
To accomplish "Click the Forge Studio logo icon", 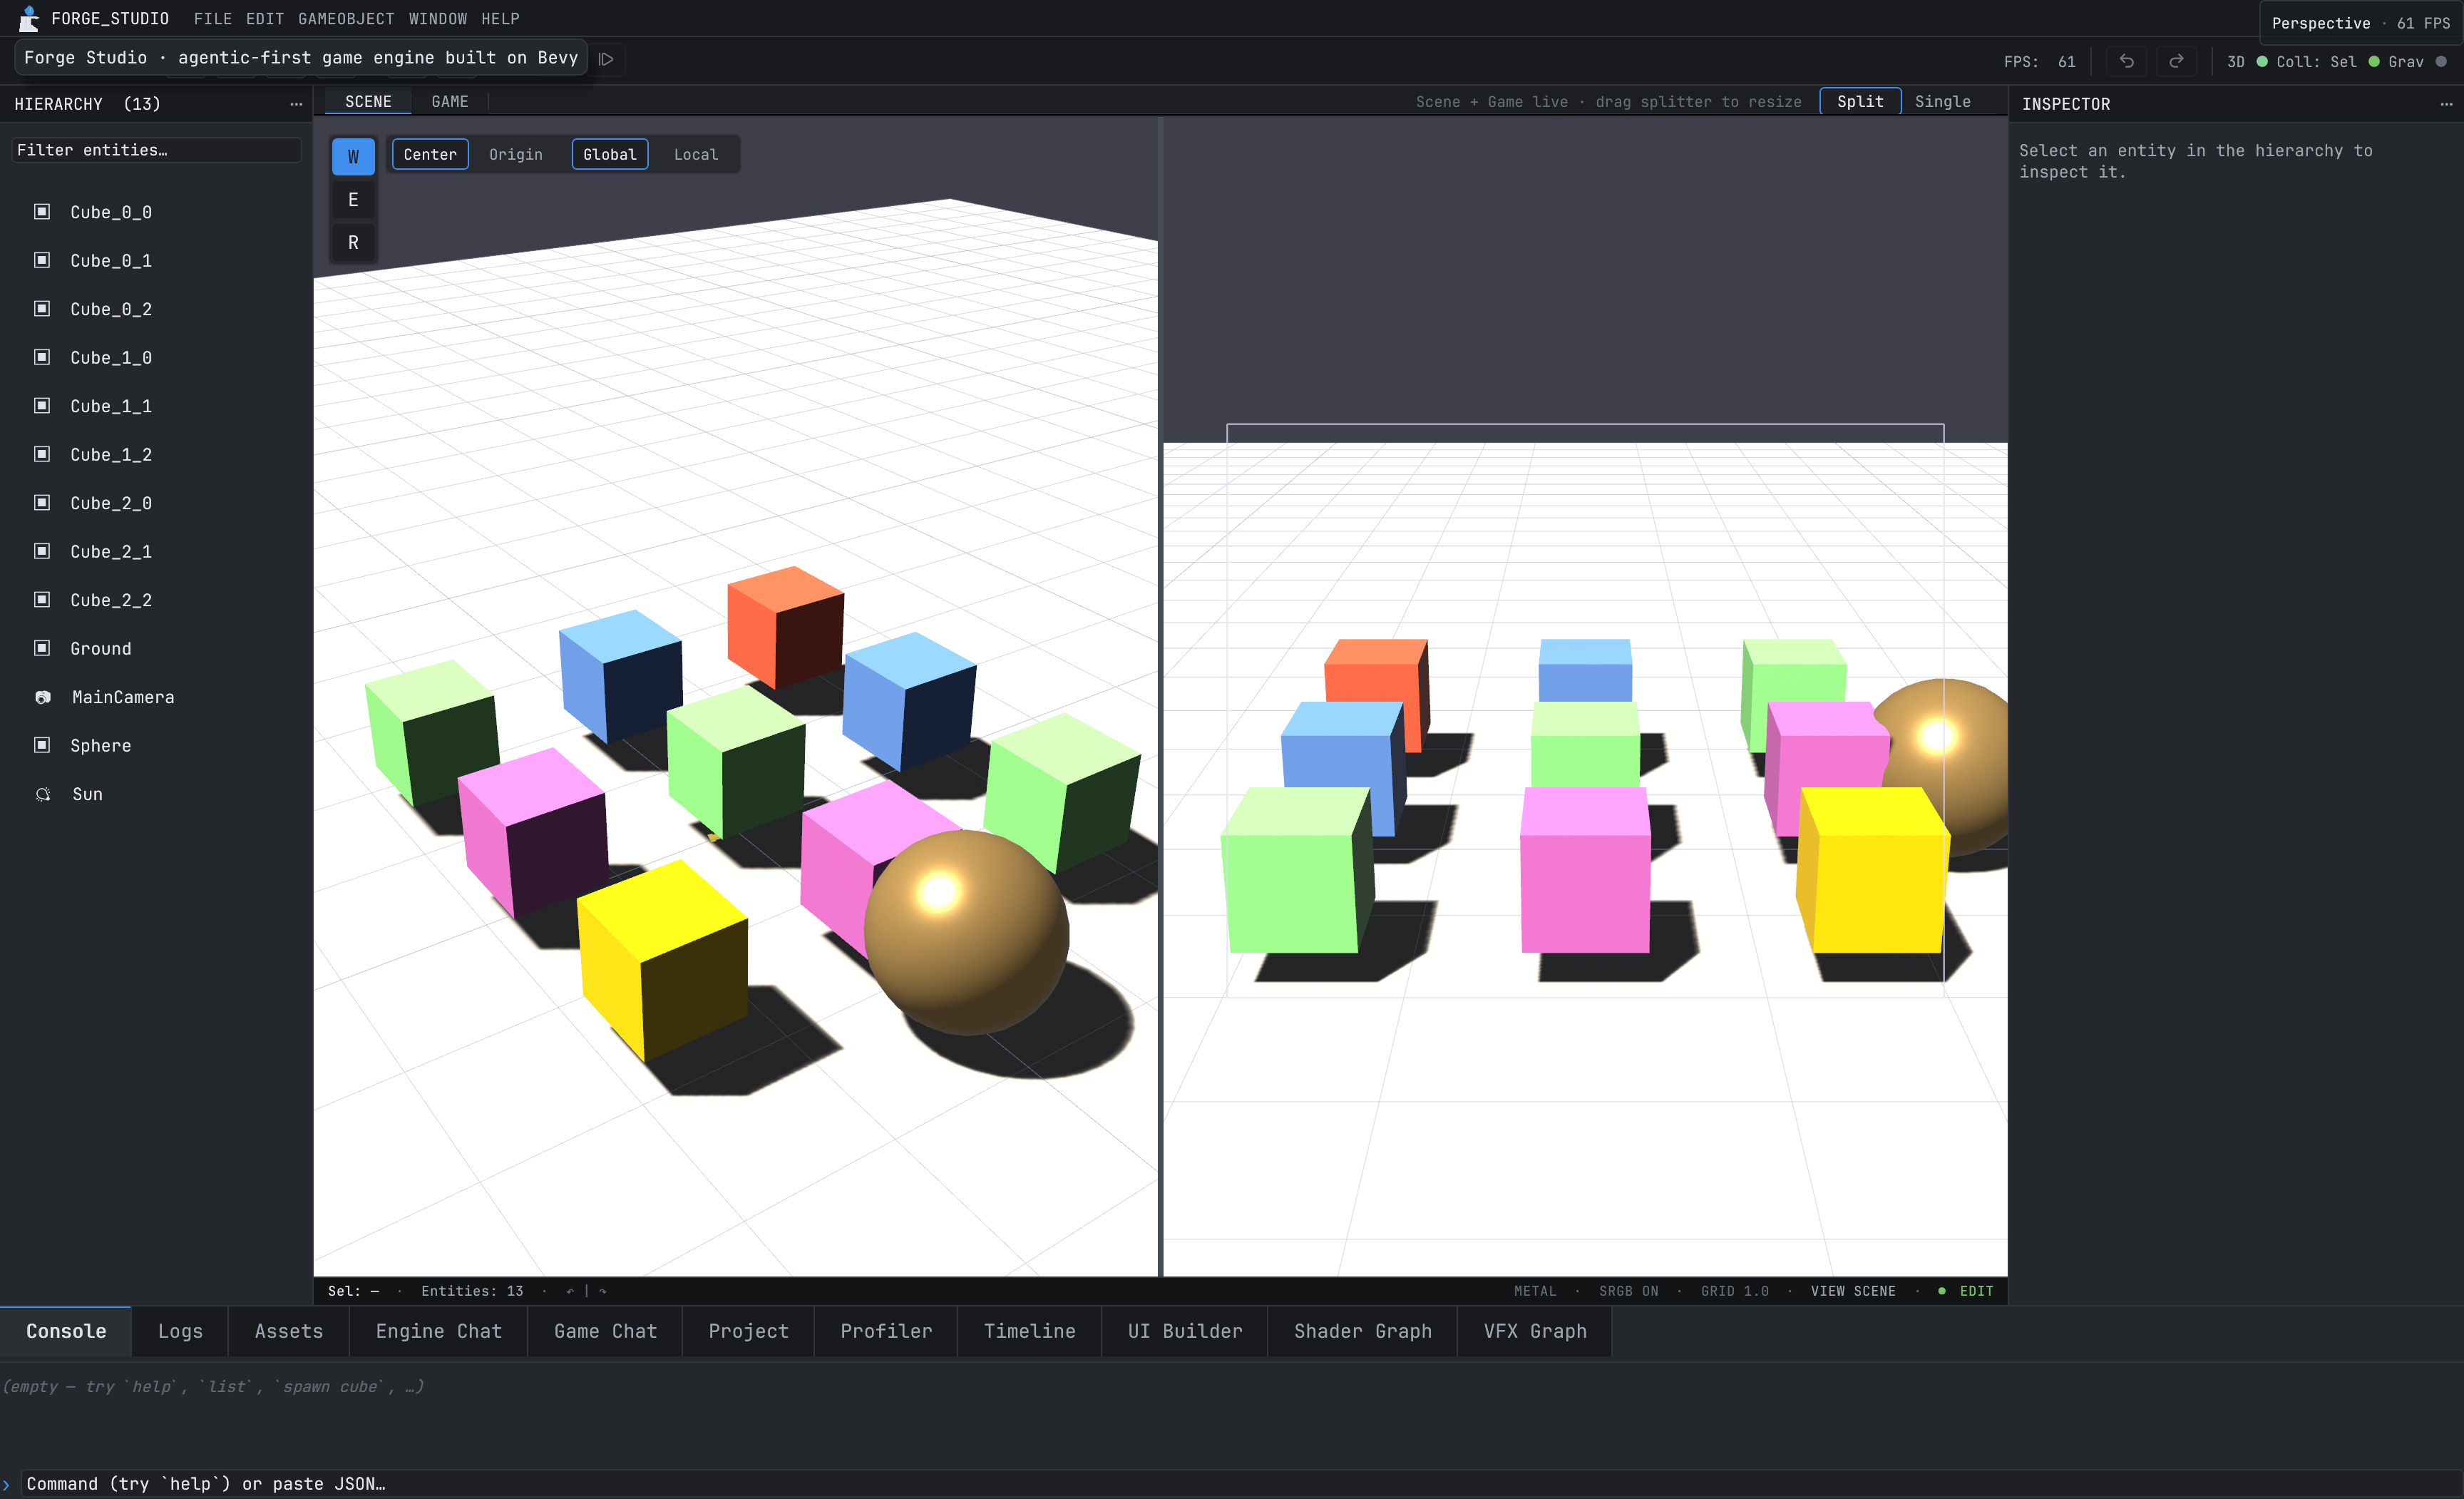I will [28, 18].
